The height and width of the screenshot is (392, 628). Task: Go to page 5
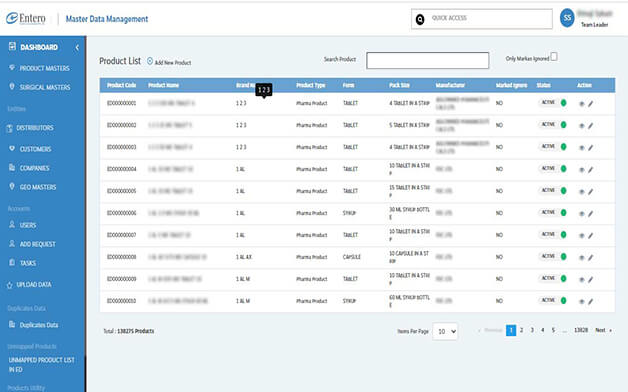[553, 330]
